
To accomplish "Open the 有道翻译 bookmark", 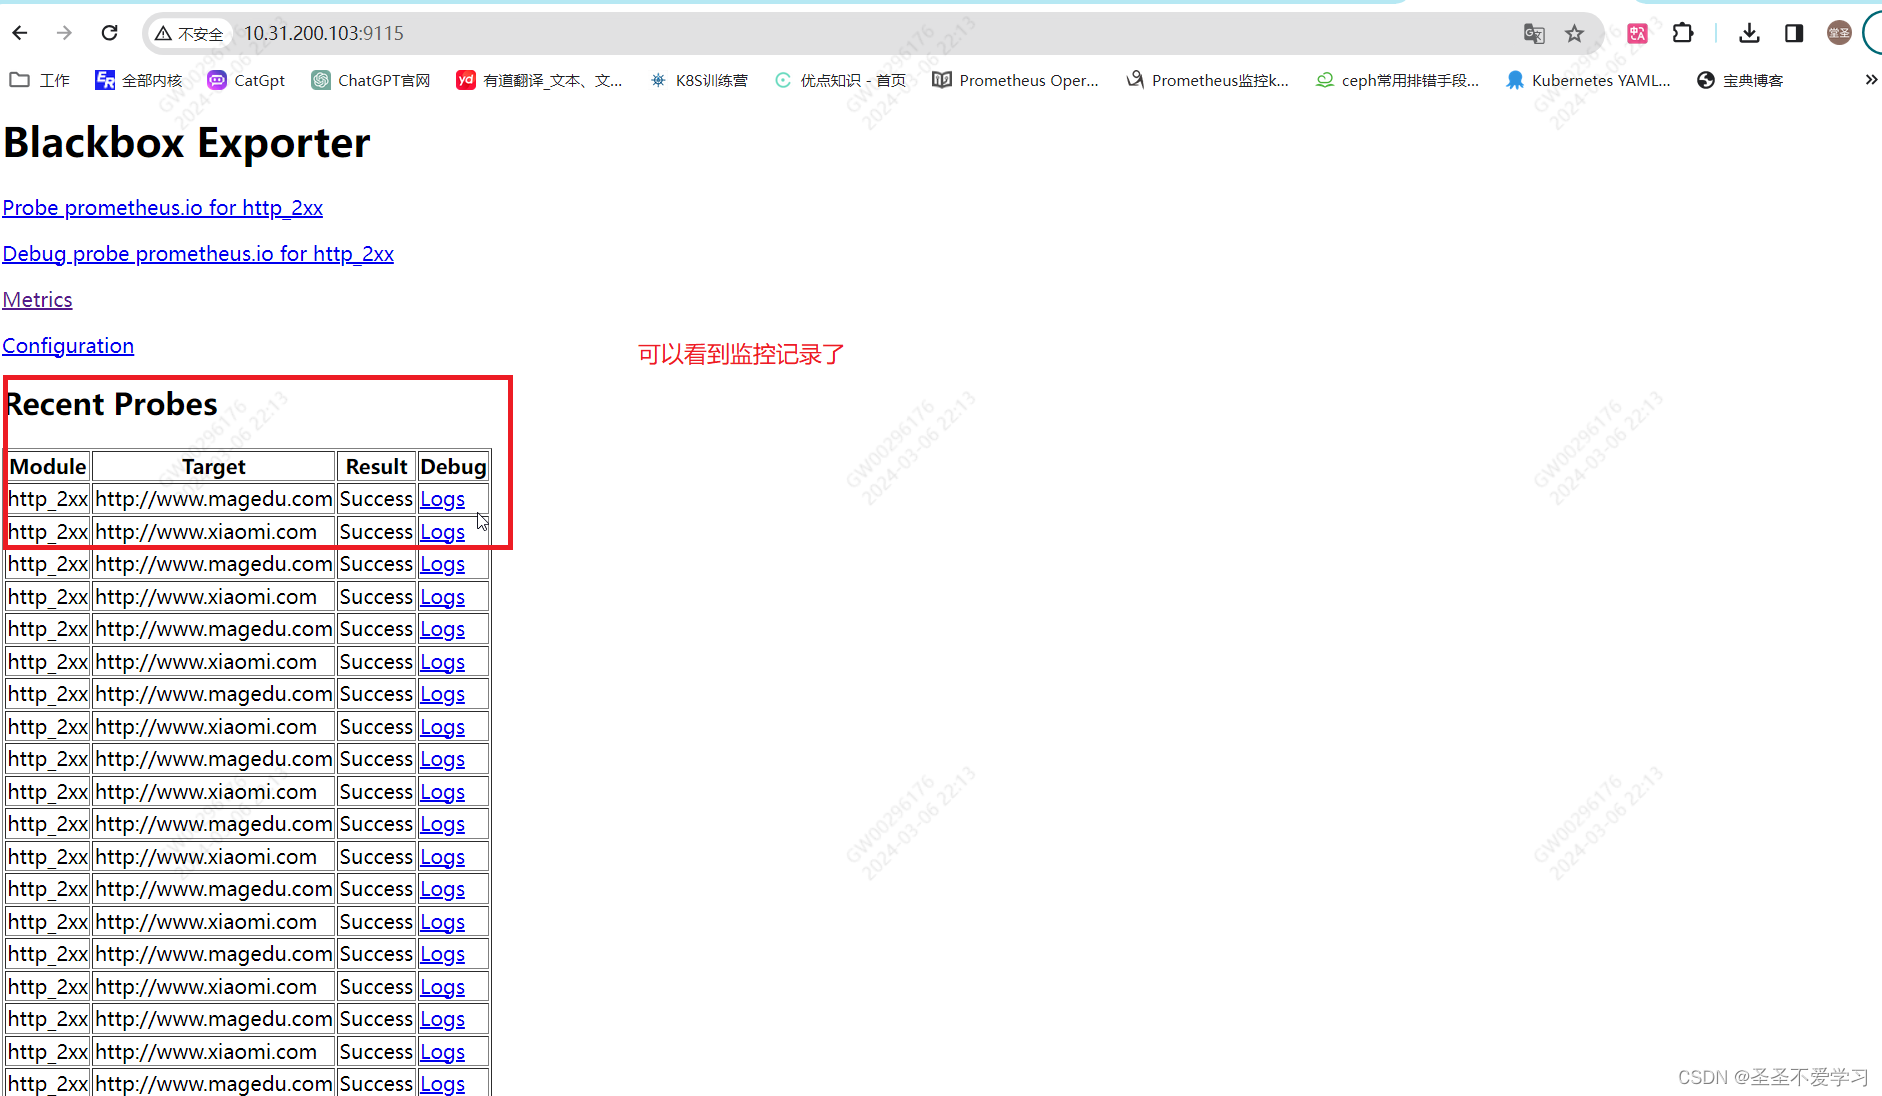I will [x=539, y=80].
